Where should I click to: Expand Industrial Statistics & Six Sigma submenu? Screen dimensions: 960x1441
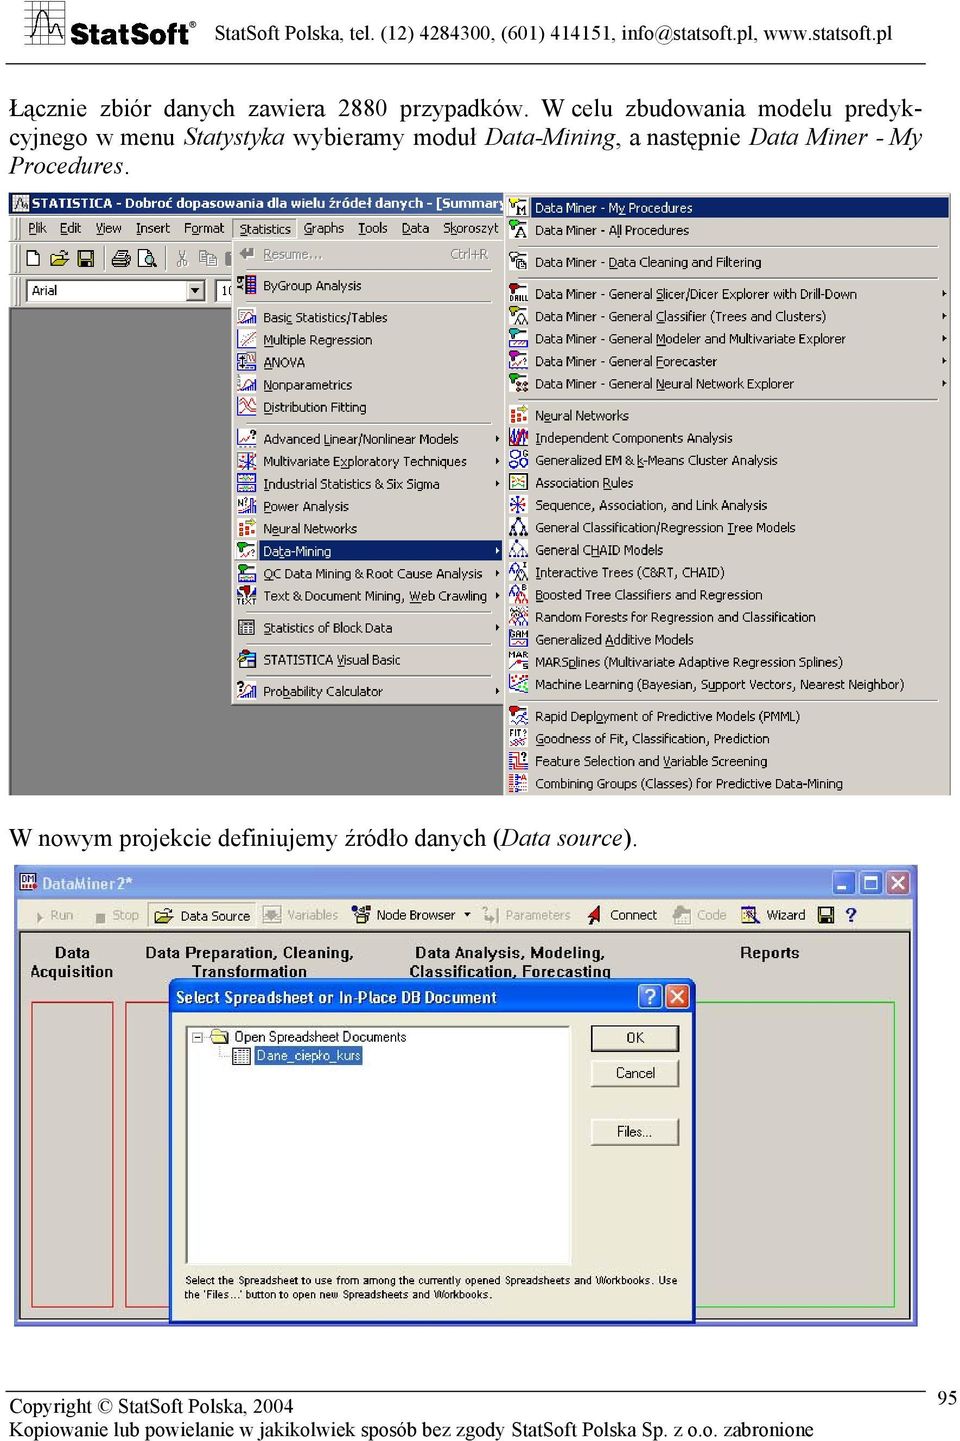coord(497,483)
